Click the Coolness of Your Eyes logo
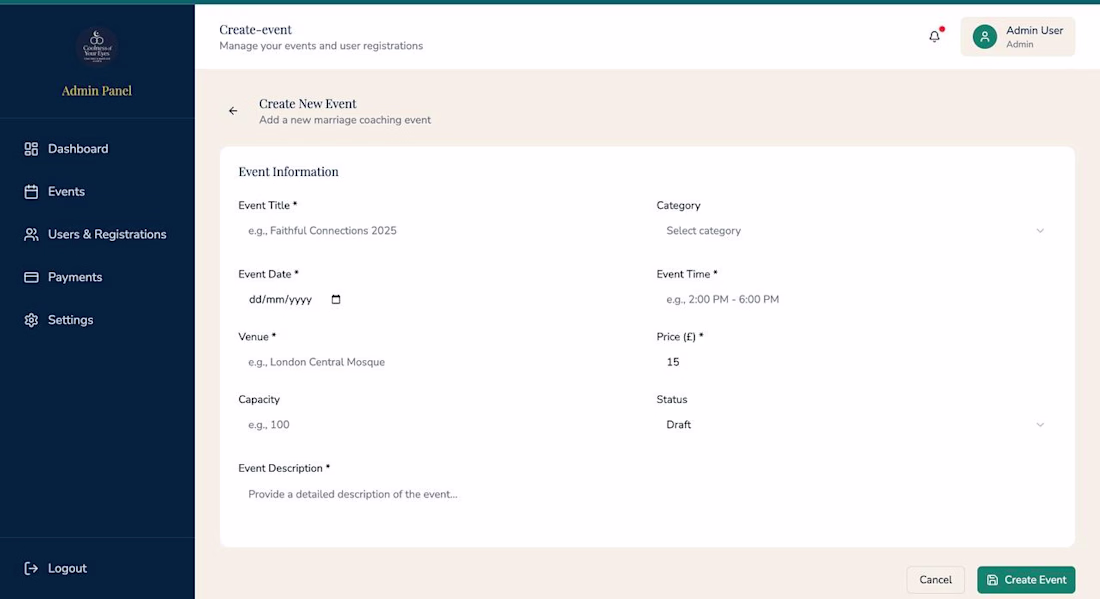The width and height of the screenshot is (1100, 599). pyautogui.click(x=97, y=47)
